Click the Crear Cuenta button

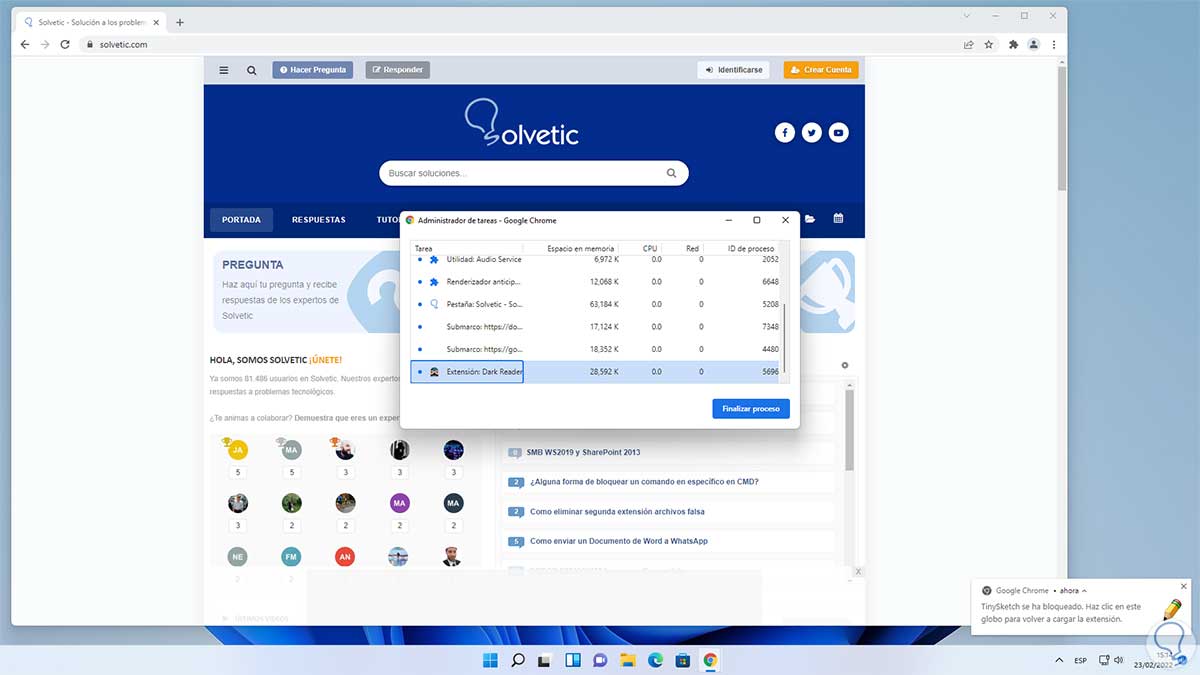[821, 70]
